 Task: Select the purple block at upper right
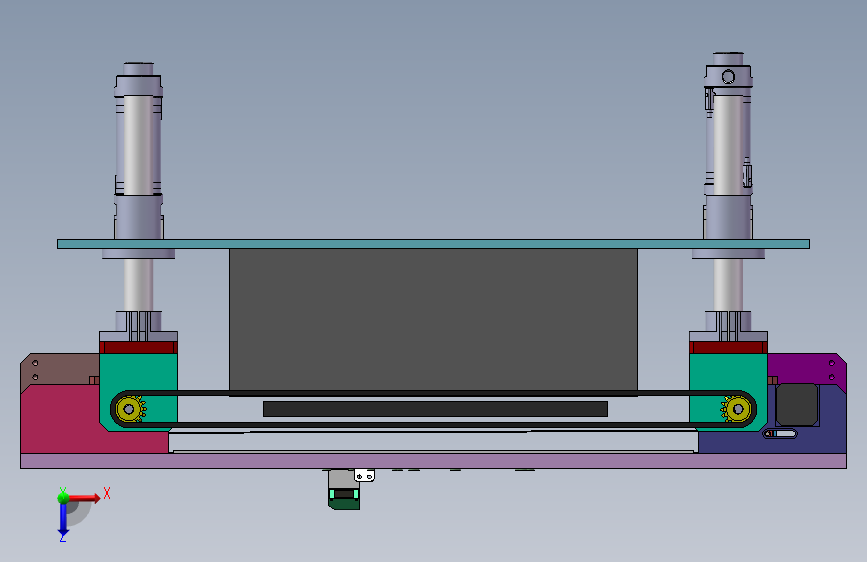(807, 369)
